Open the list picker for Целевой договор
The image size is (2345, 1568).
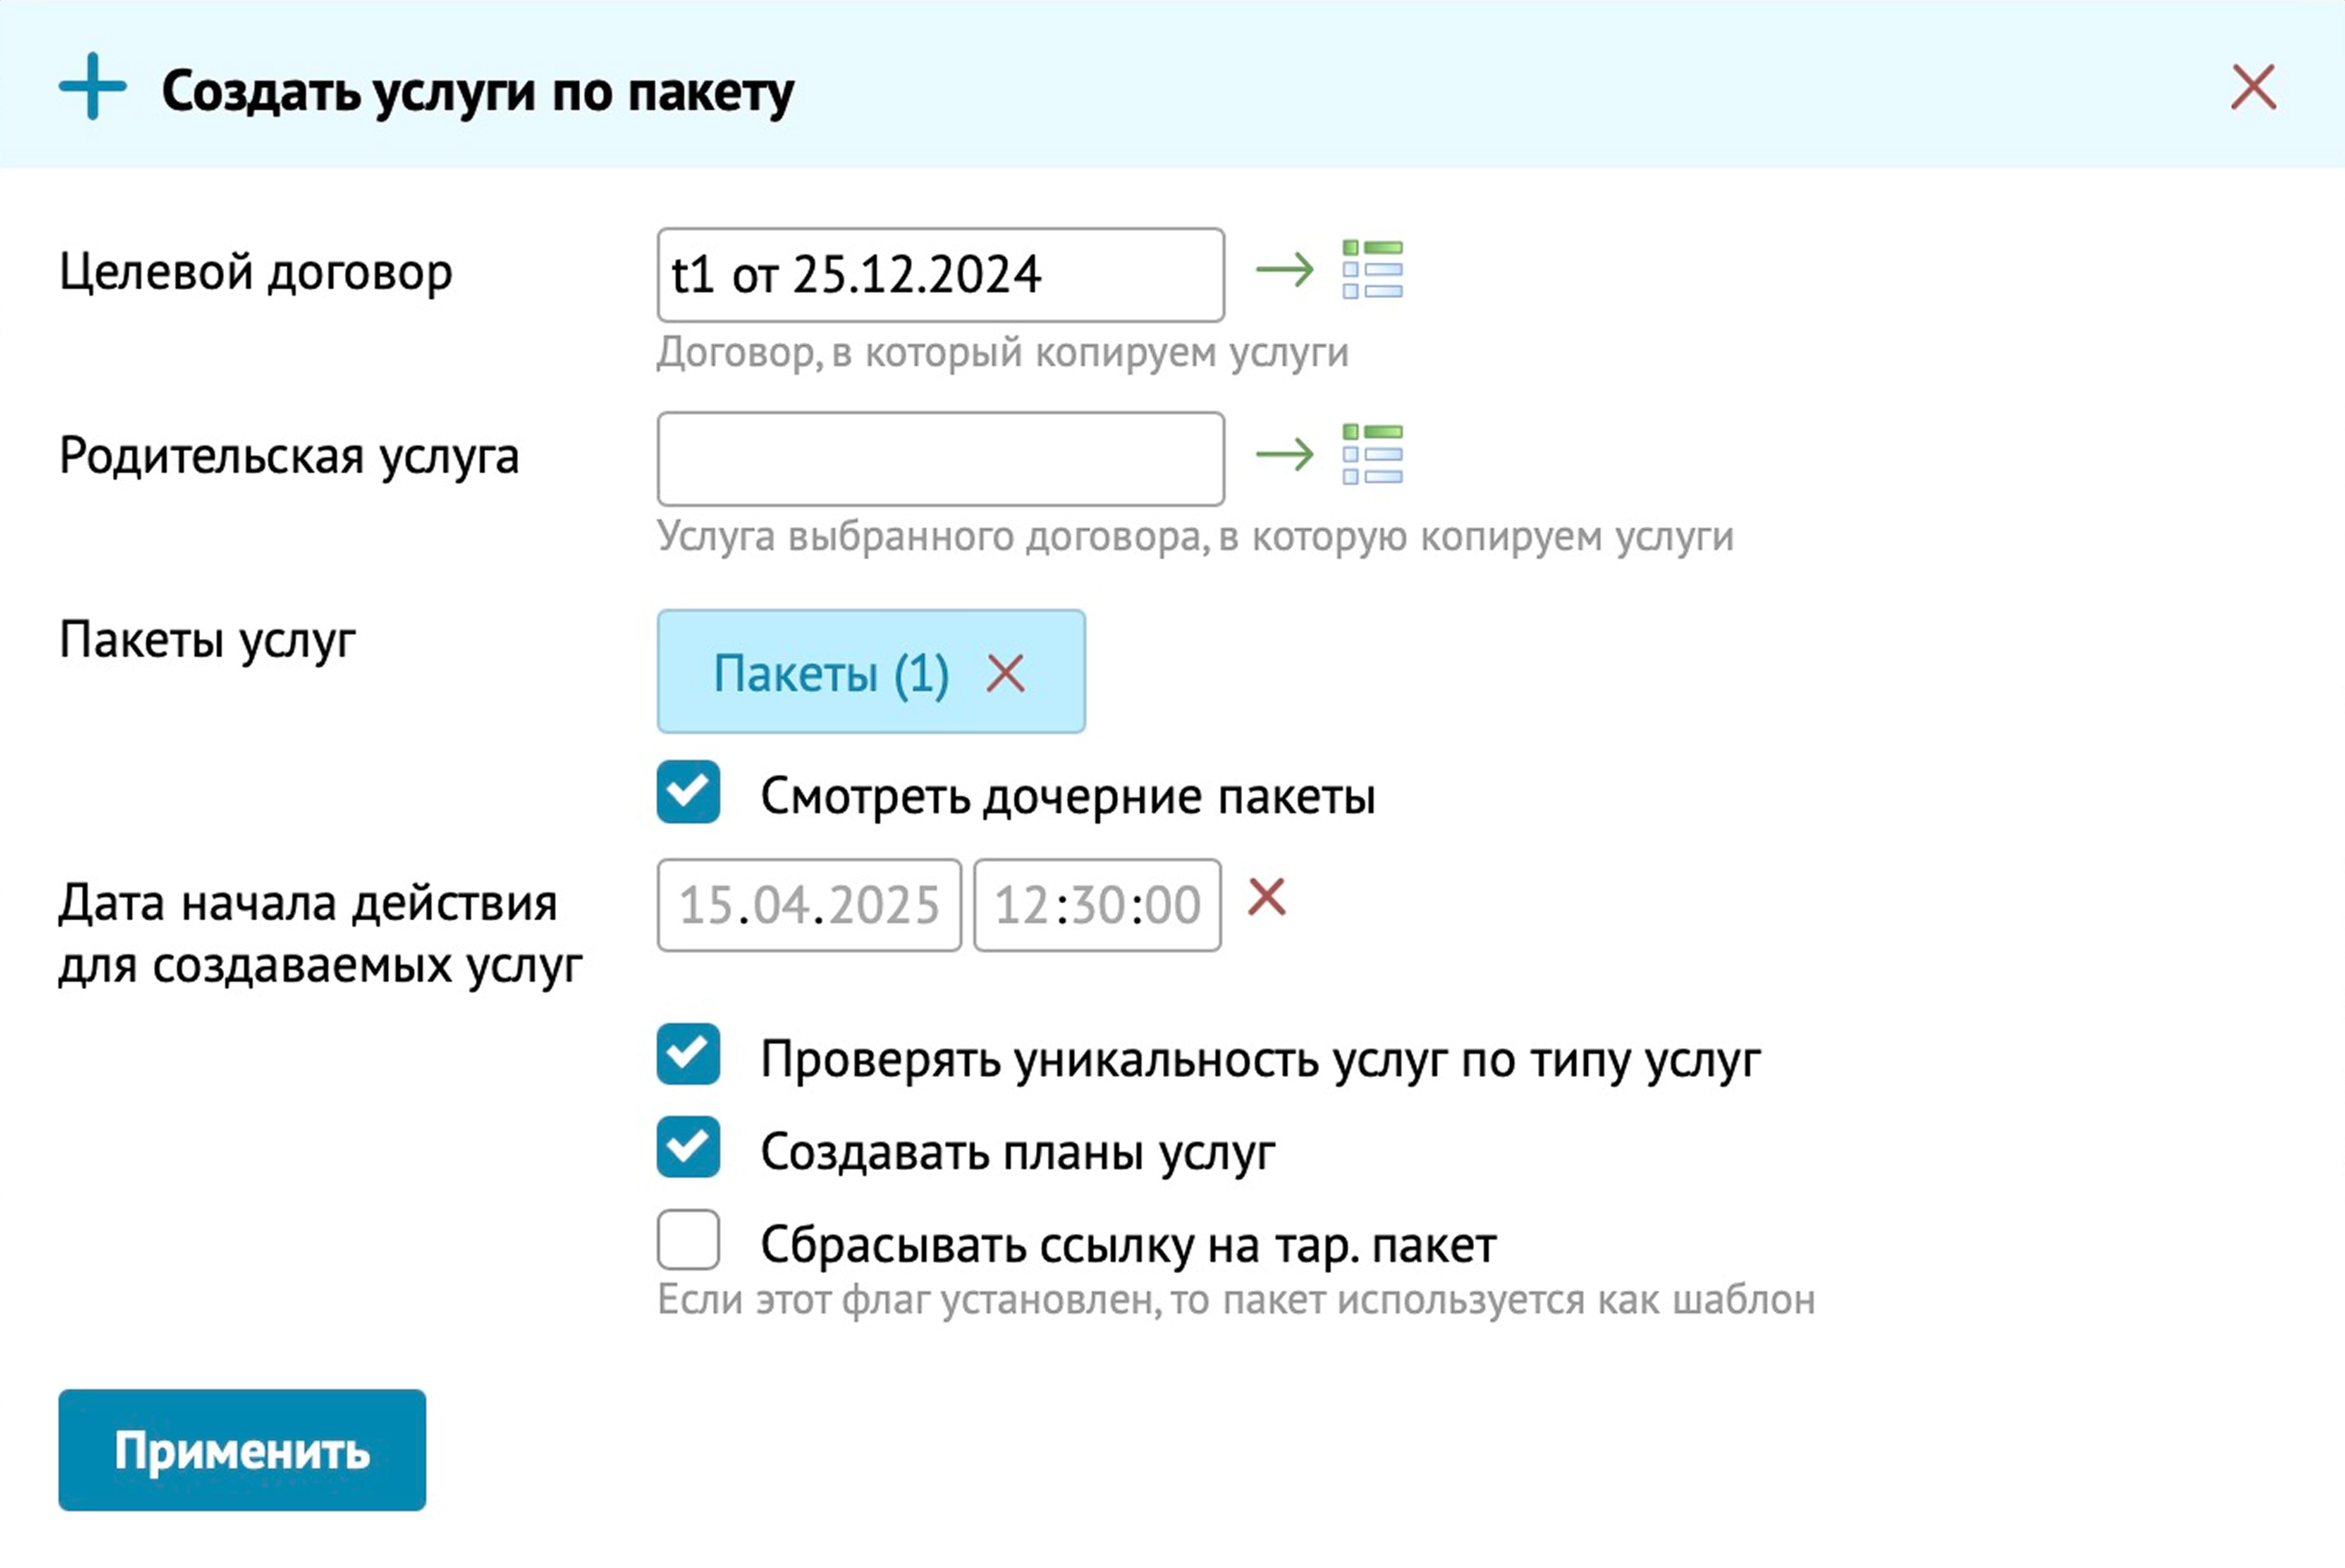pyautogui.click(x=1372, y=270)
